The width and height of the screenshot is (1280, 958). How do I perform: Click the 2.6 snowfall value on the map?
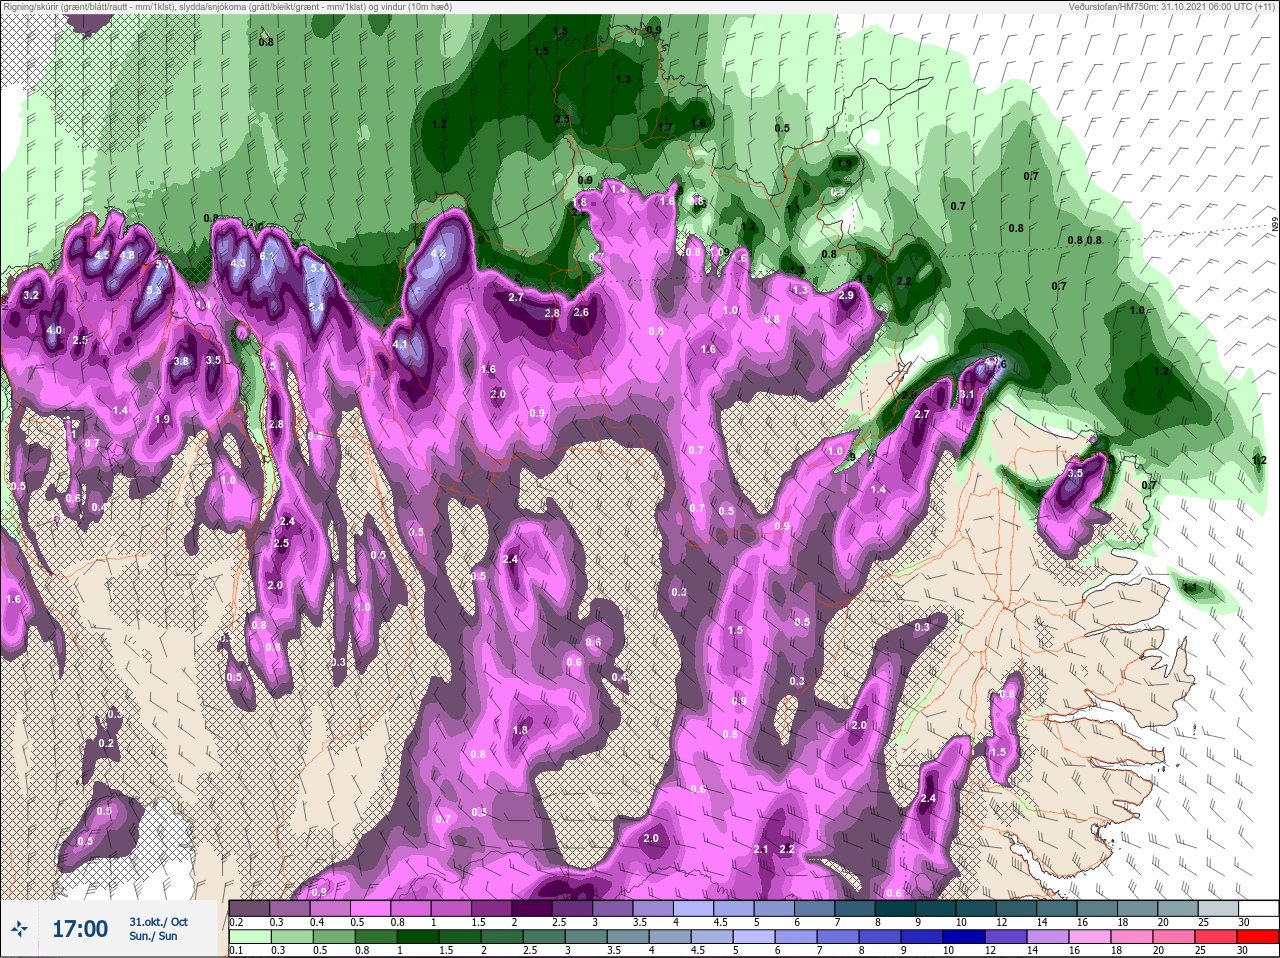coord(581,312)
